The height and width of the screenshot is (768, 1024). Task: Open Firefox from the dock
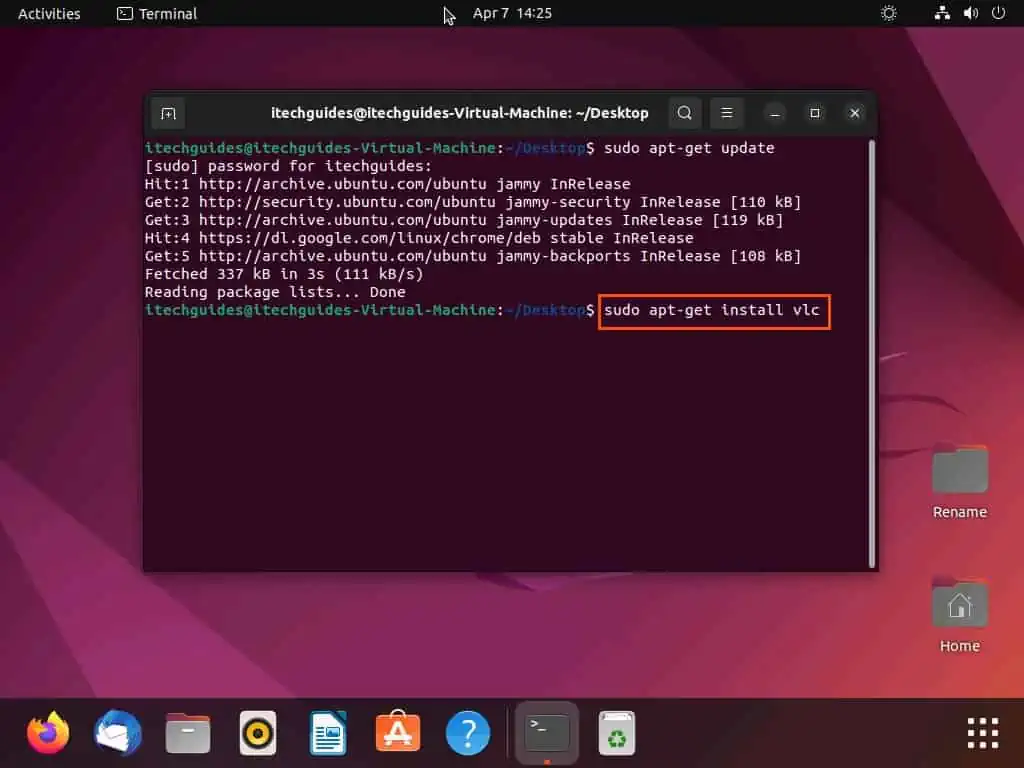pyautogui.click(x=47, y=733)
